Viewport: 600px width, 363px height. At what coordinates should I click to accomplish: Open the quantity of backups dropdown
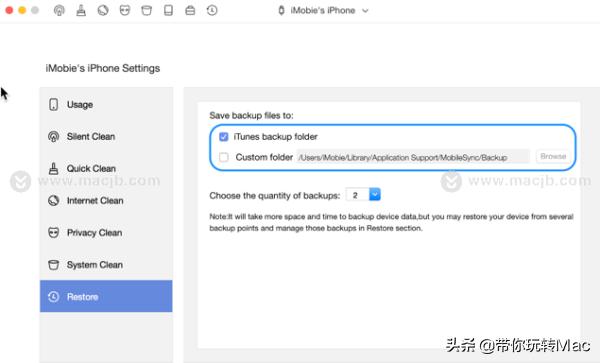point(363,195)
